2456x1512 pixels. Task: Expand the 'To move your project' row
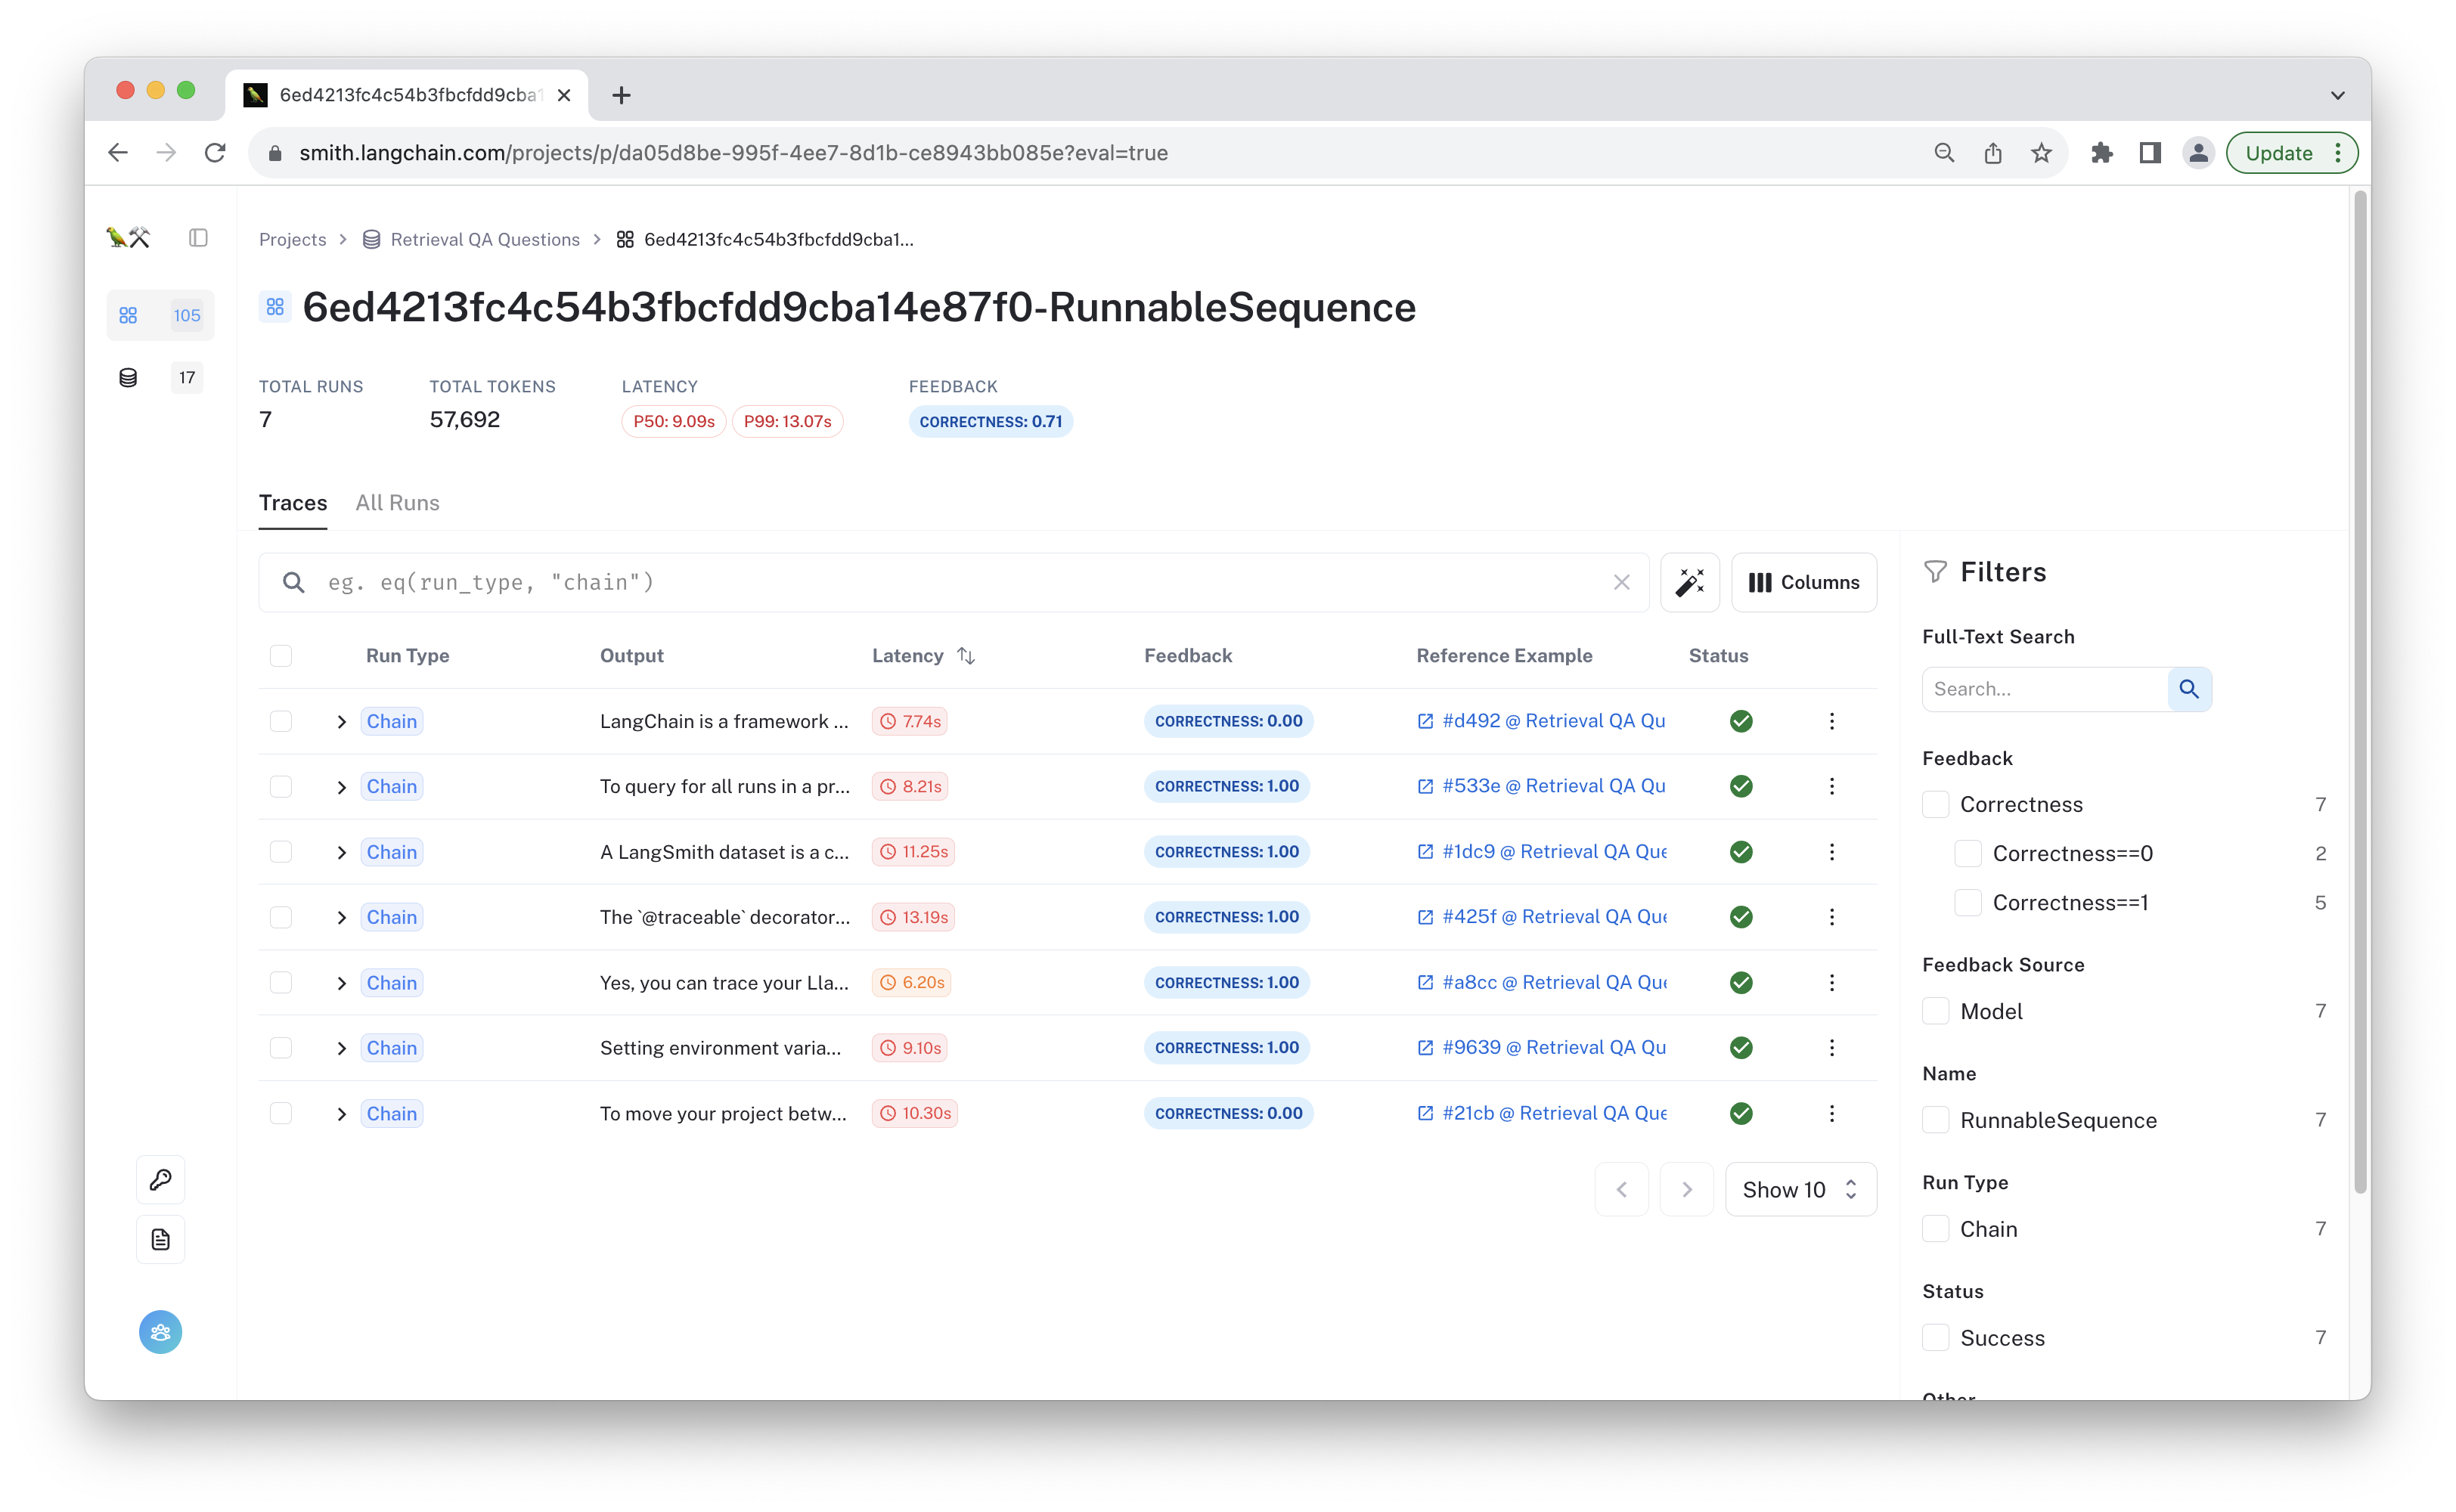click(x=341, y=1114)
